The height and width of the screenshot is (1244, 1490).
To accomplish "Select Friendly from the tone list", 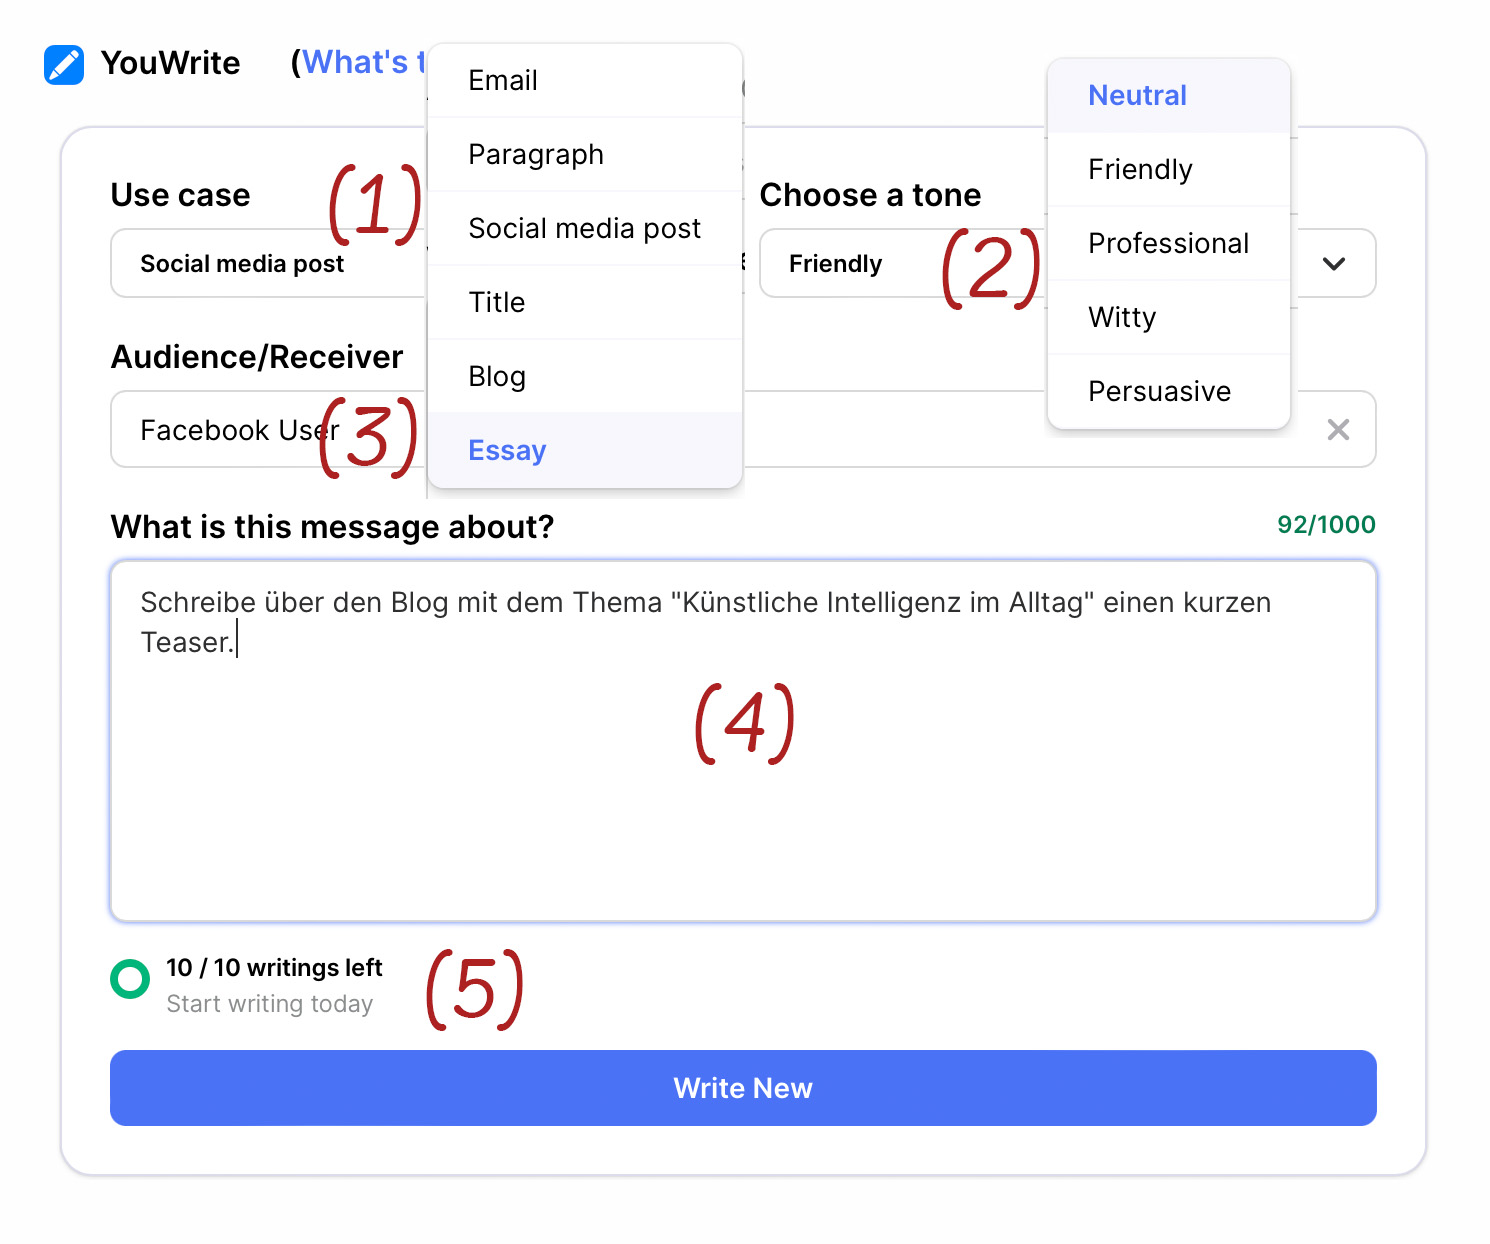I will 1169,169.
